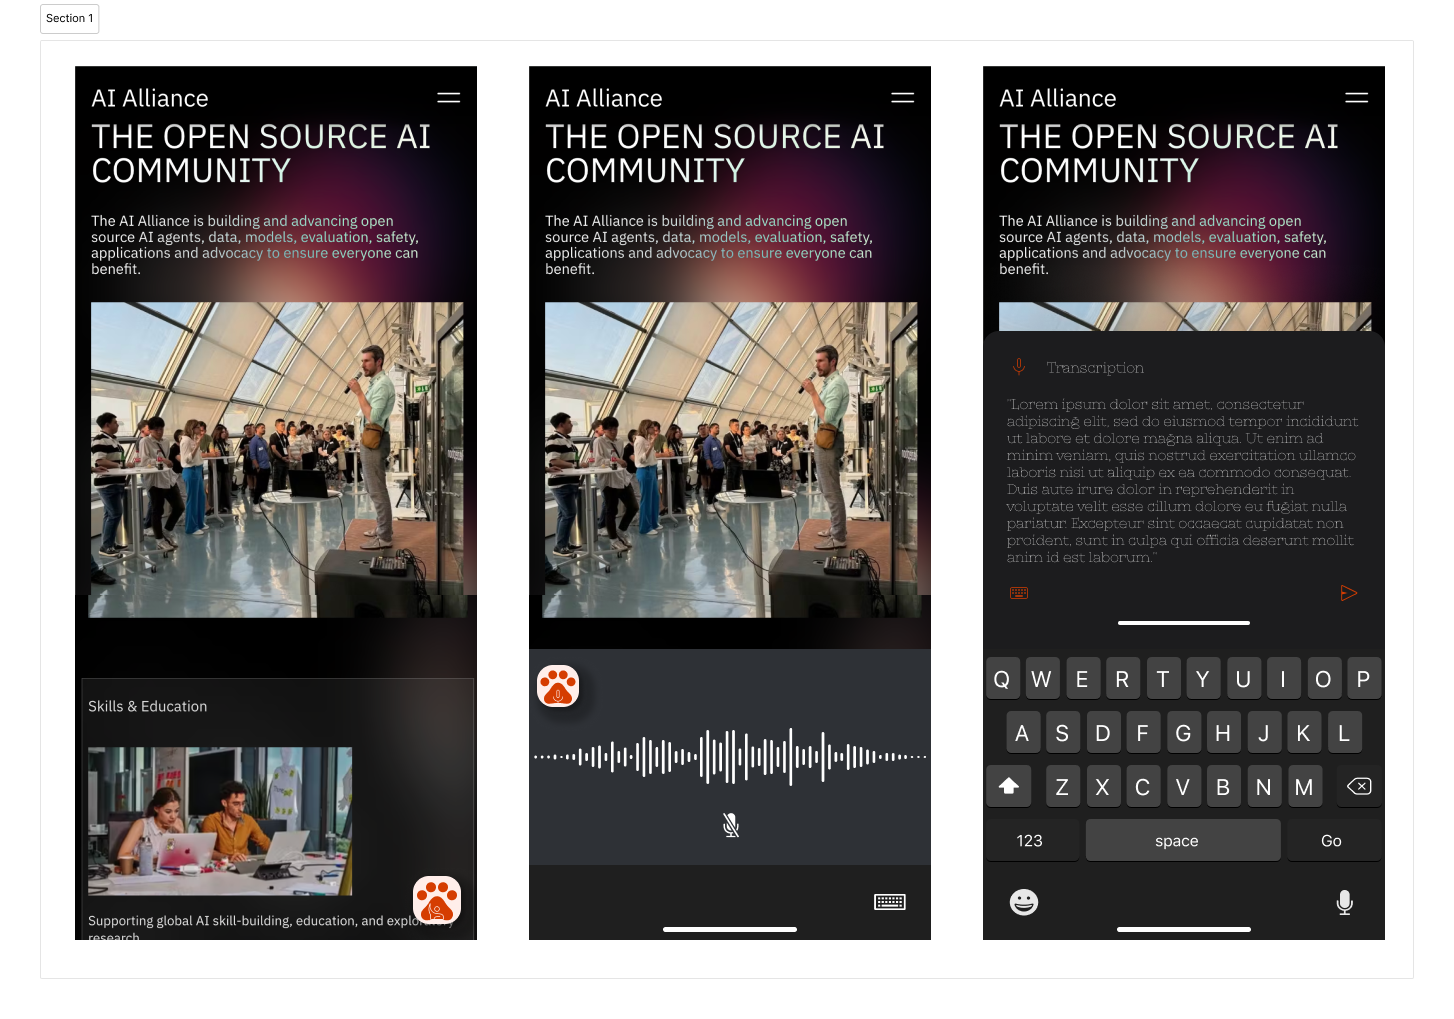Tap the O key on the keyboard
This screenshot has width=1454, height=1019.
tap(1323, 679)
